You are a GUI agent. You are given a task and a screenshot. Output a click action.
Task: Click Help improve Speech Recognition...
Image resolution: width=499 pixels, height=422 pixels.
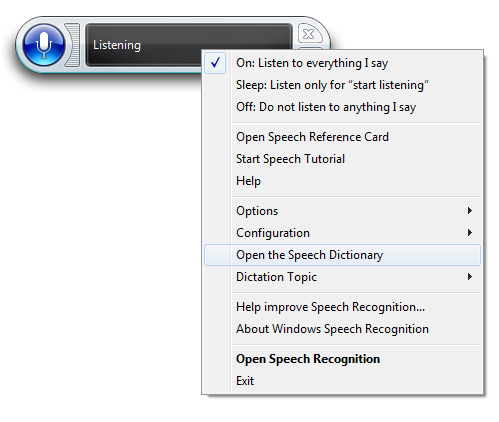point(342,307)
